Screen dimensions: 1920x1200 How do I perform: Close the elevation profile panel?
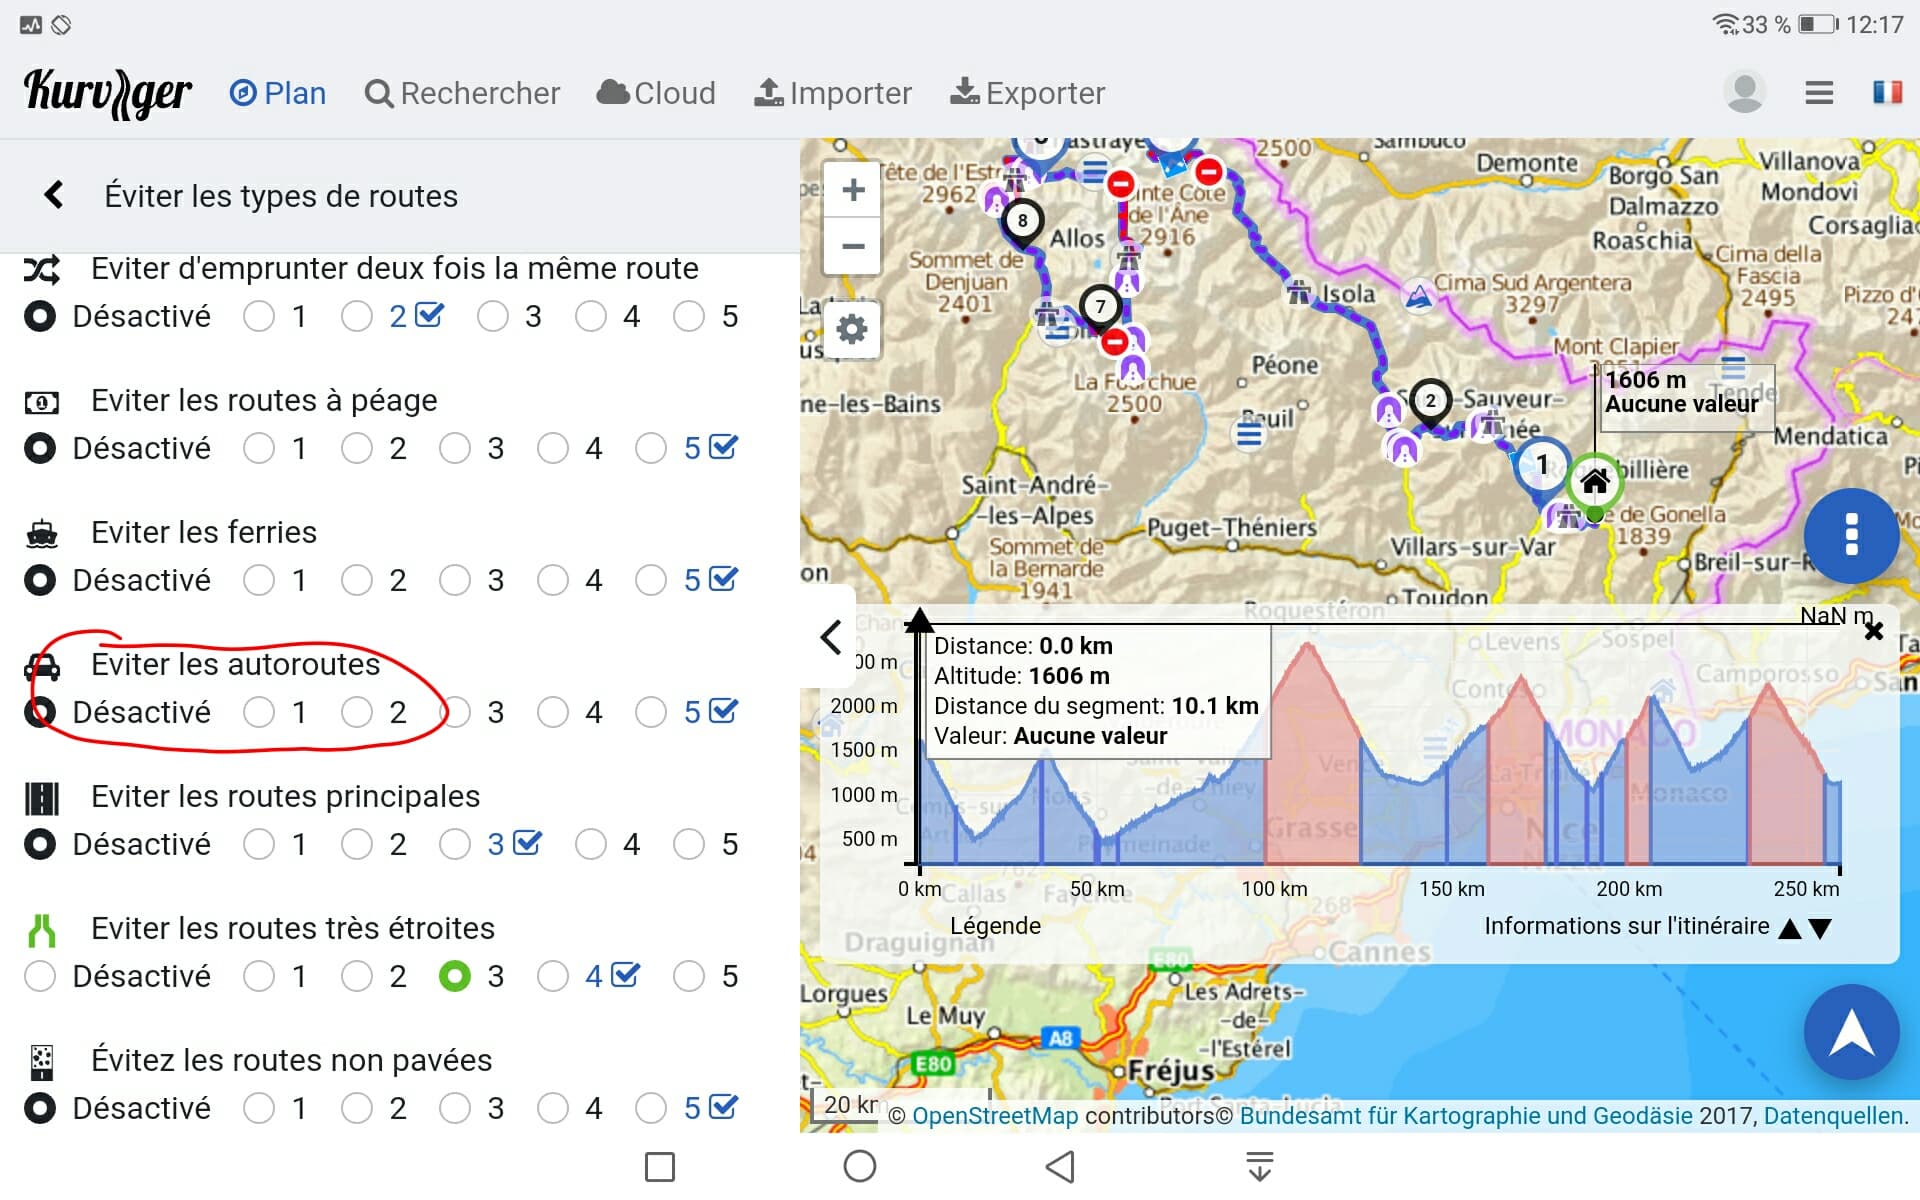[1874, 631]
